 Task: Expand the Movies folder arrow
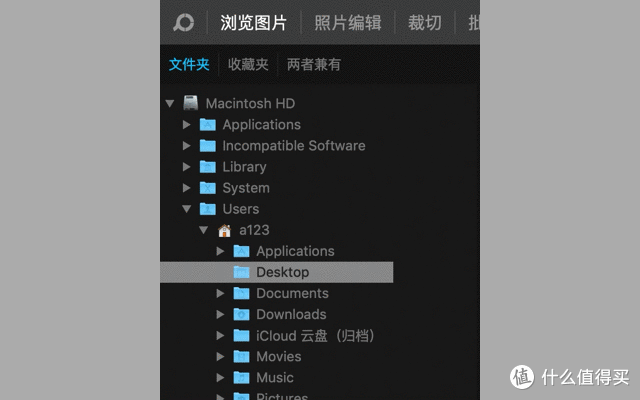pyautogui.click(x=220, y=356)
